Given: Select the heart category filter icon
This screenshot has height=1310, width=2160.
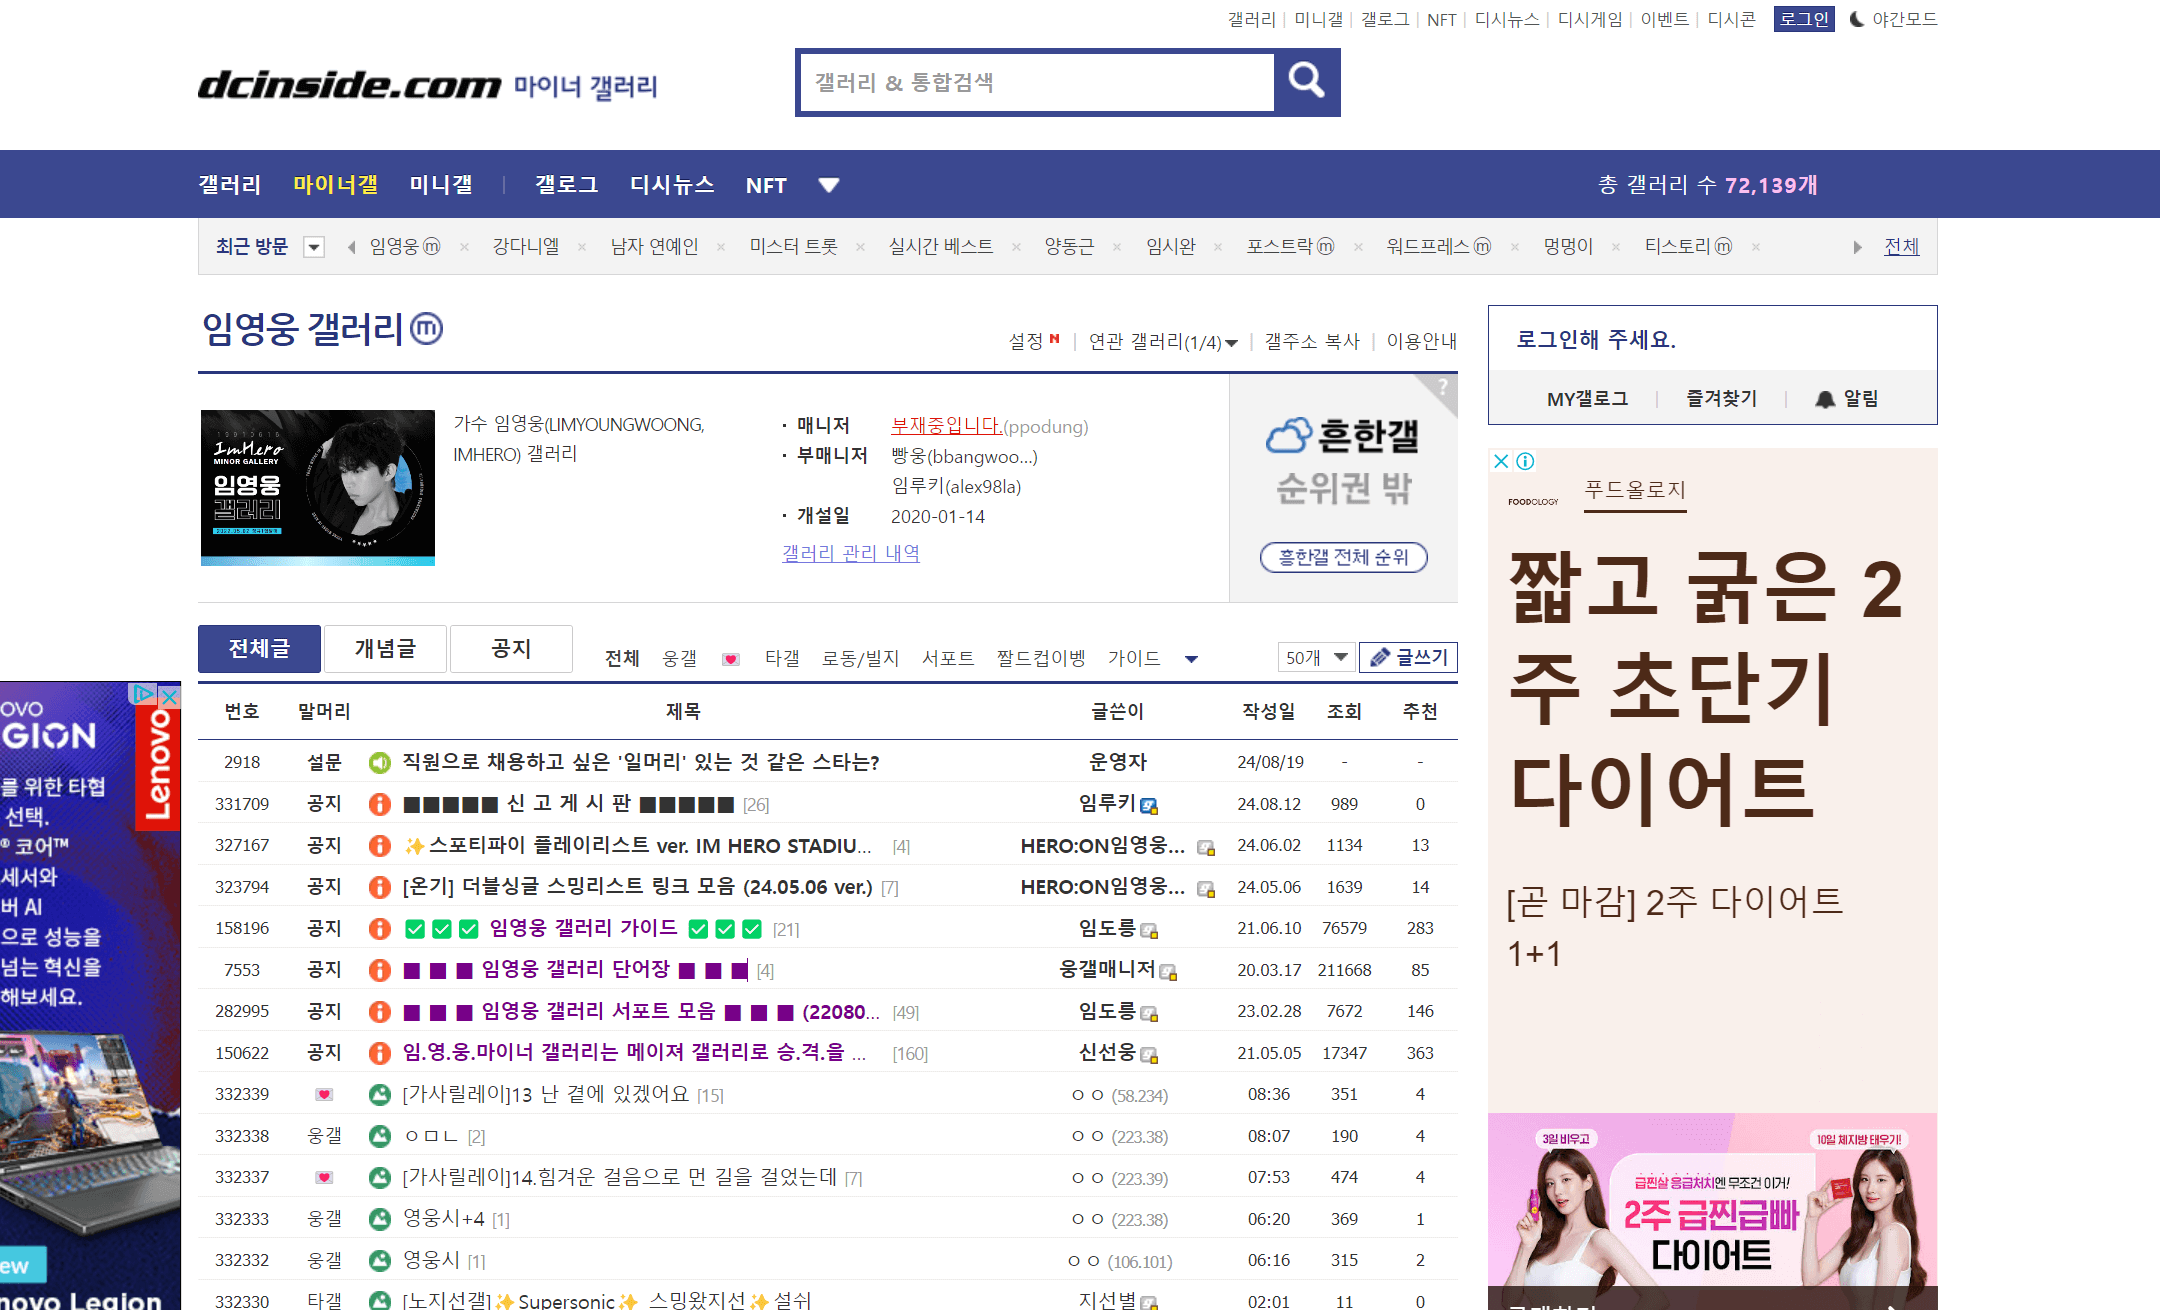Looking at the screenshot, I should click(x=733, y=658).
